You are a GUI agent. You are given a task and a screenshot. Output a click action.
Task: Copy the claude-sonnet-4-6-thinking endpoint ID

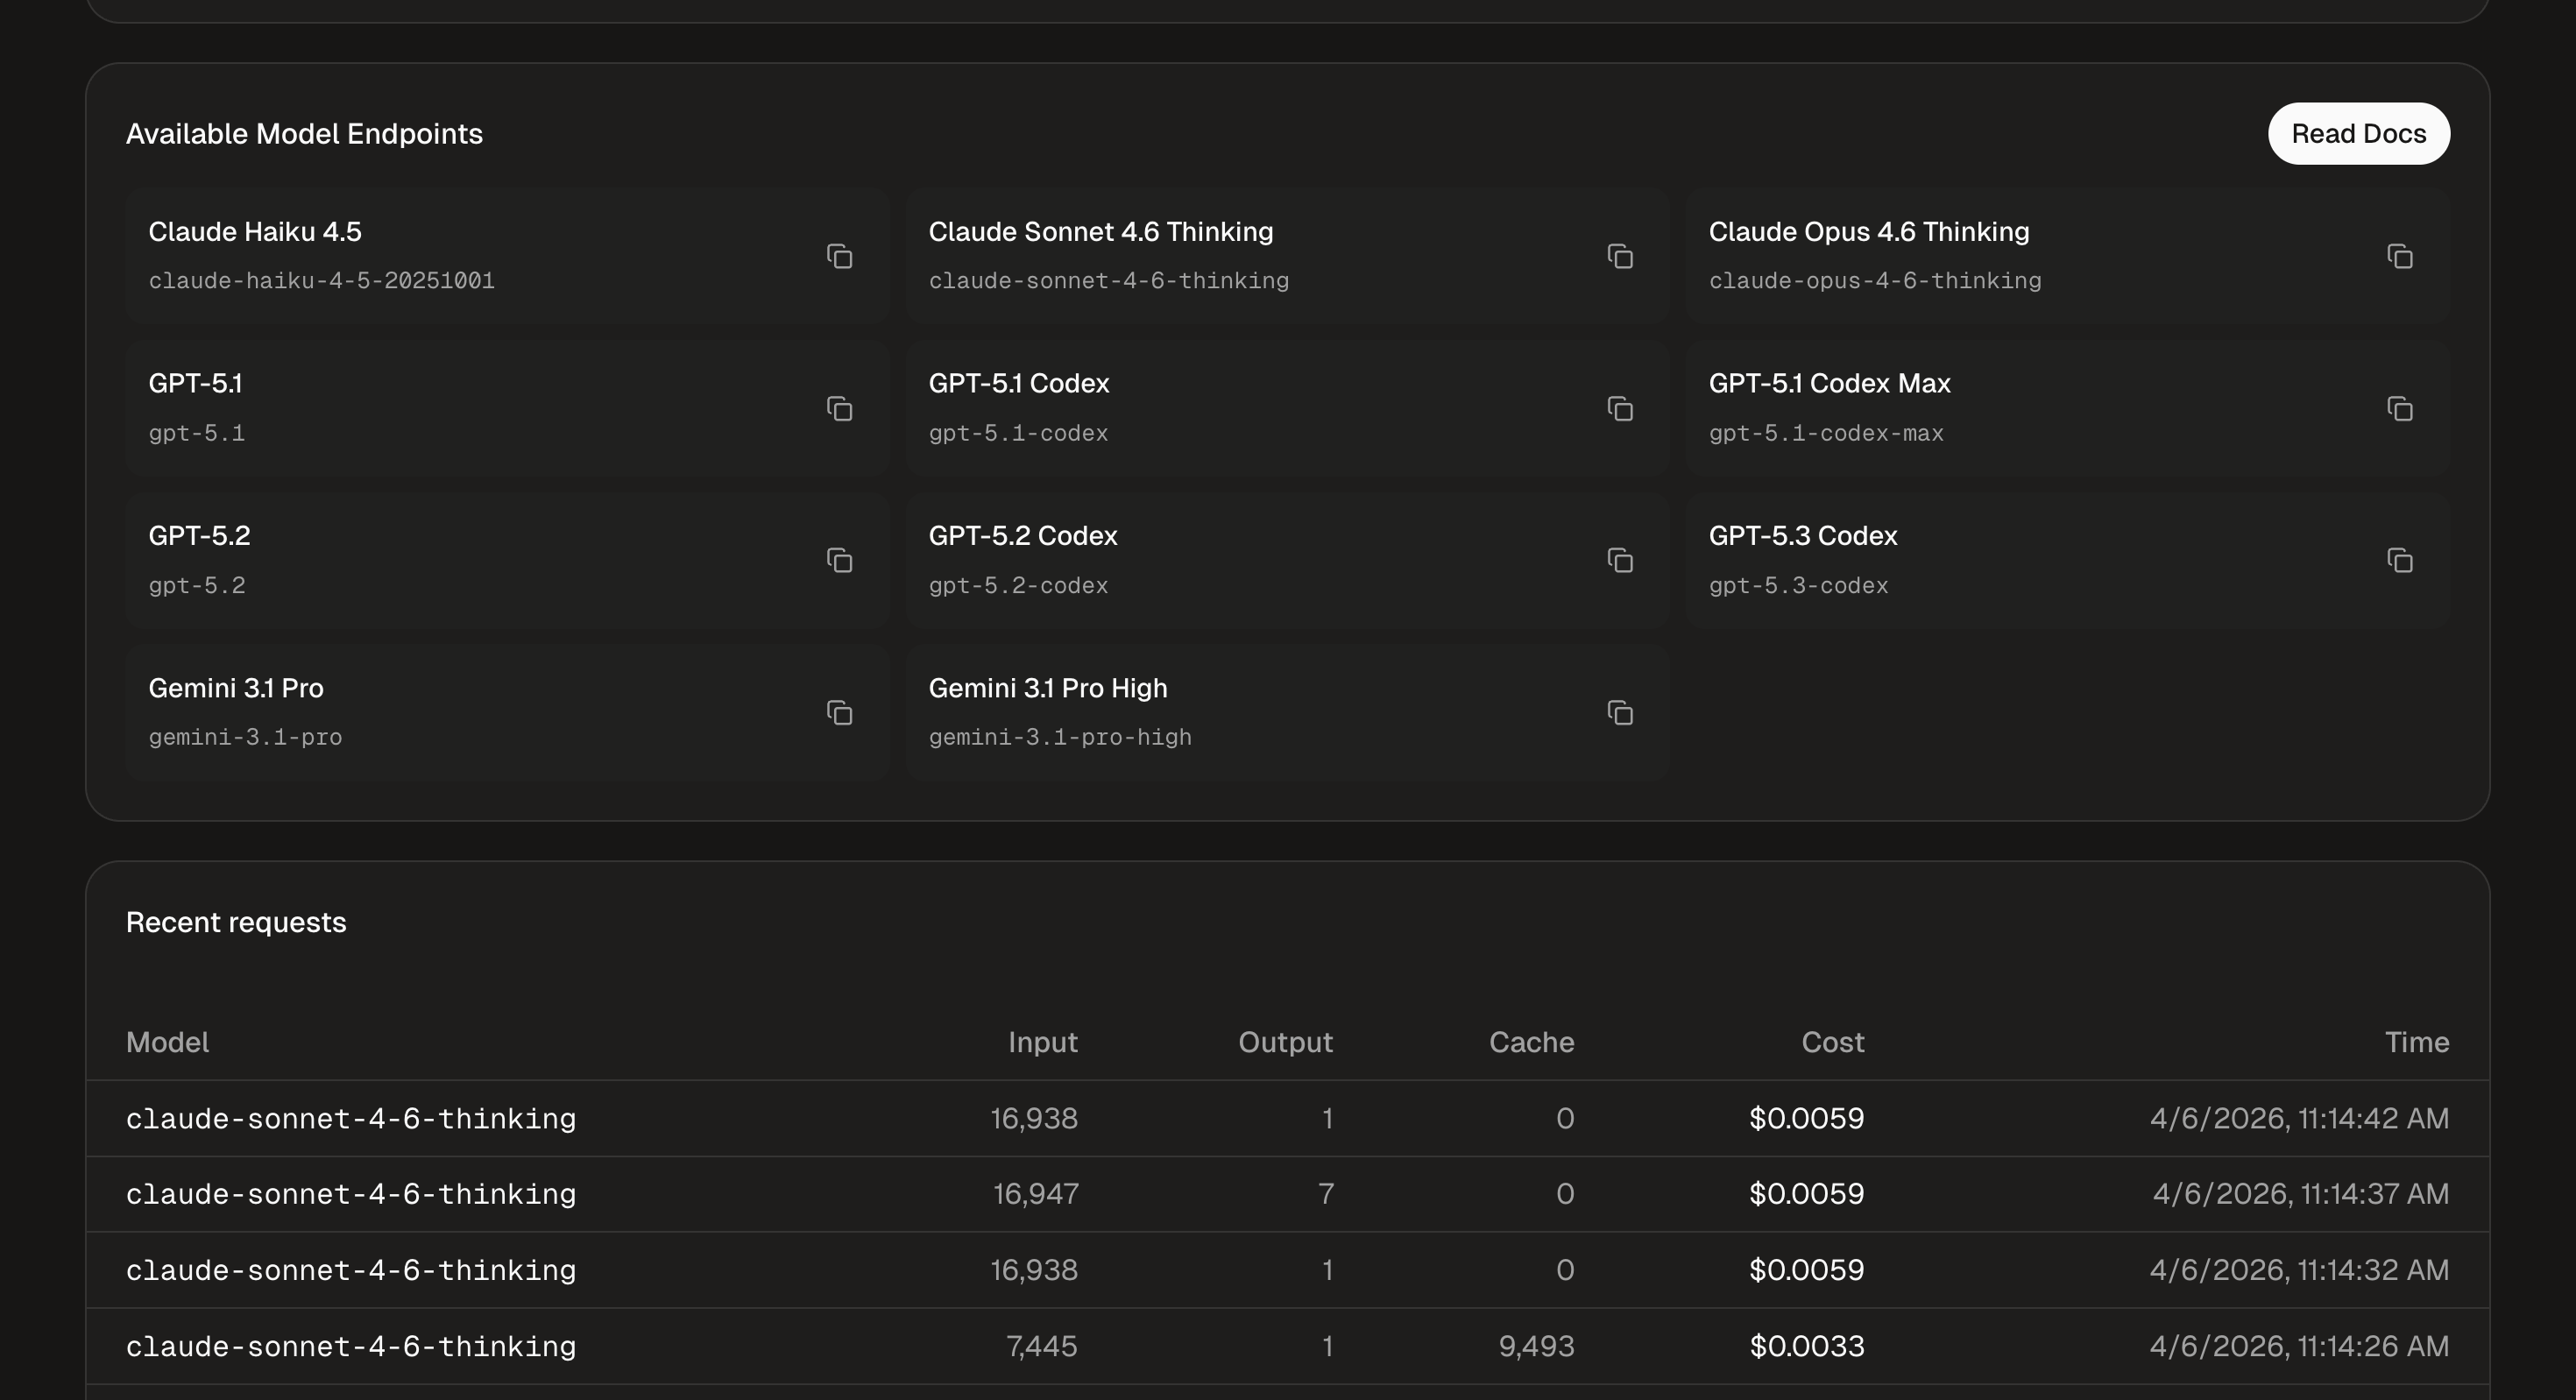1620,256
